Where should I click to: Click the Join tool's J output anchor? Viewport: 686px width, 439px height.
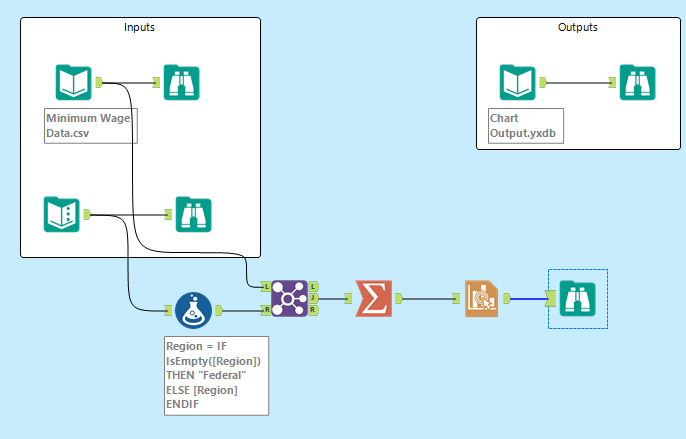point(313,298)
